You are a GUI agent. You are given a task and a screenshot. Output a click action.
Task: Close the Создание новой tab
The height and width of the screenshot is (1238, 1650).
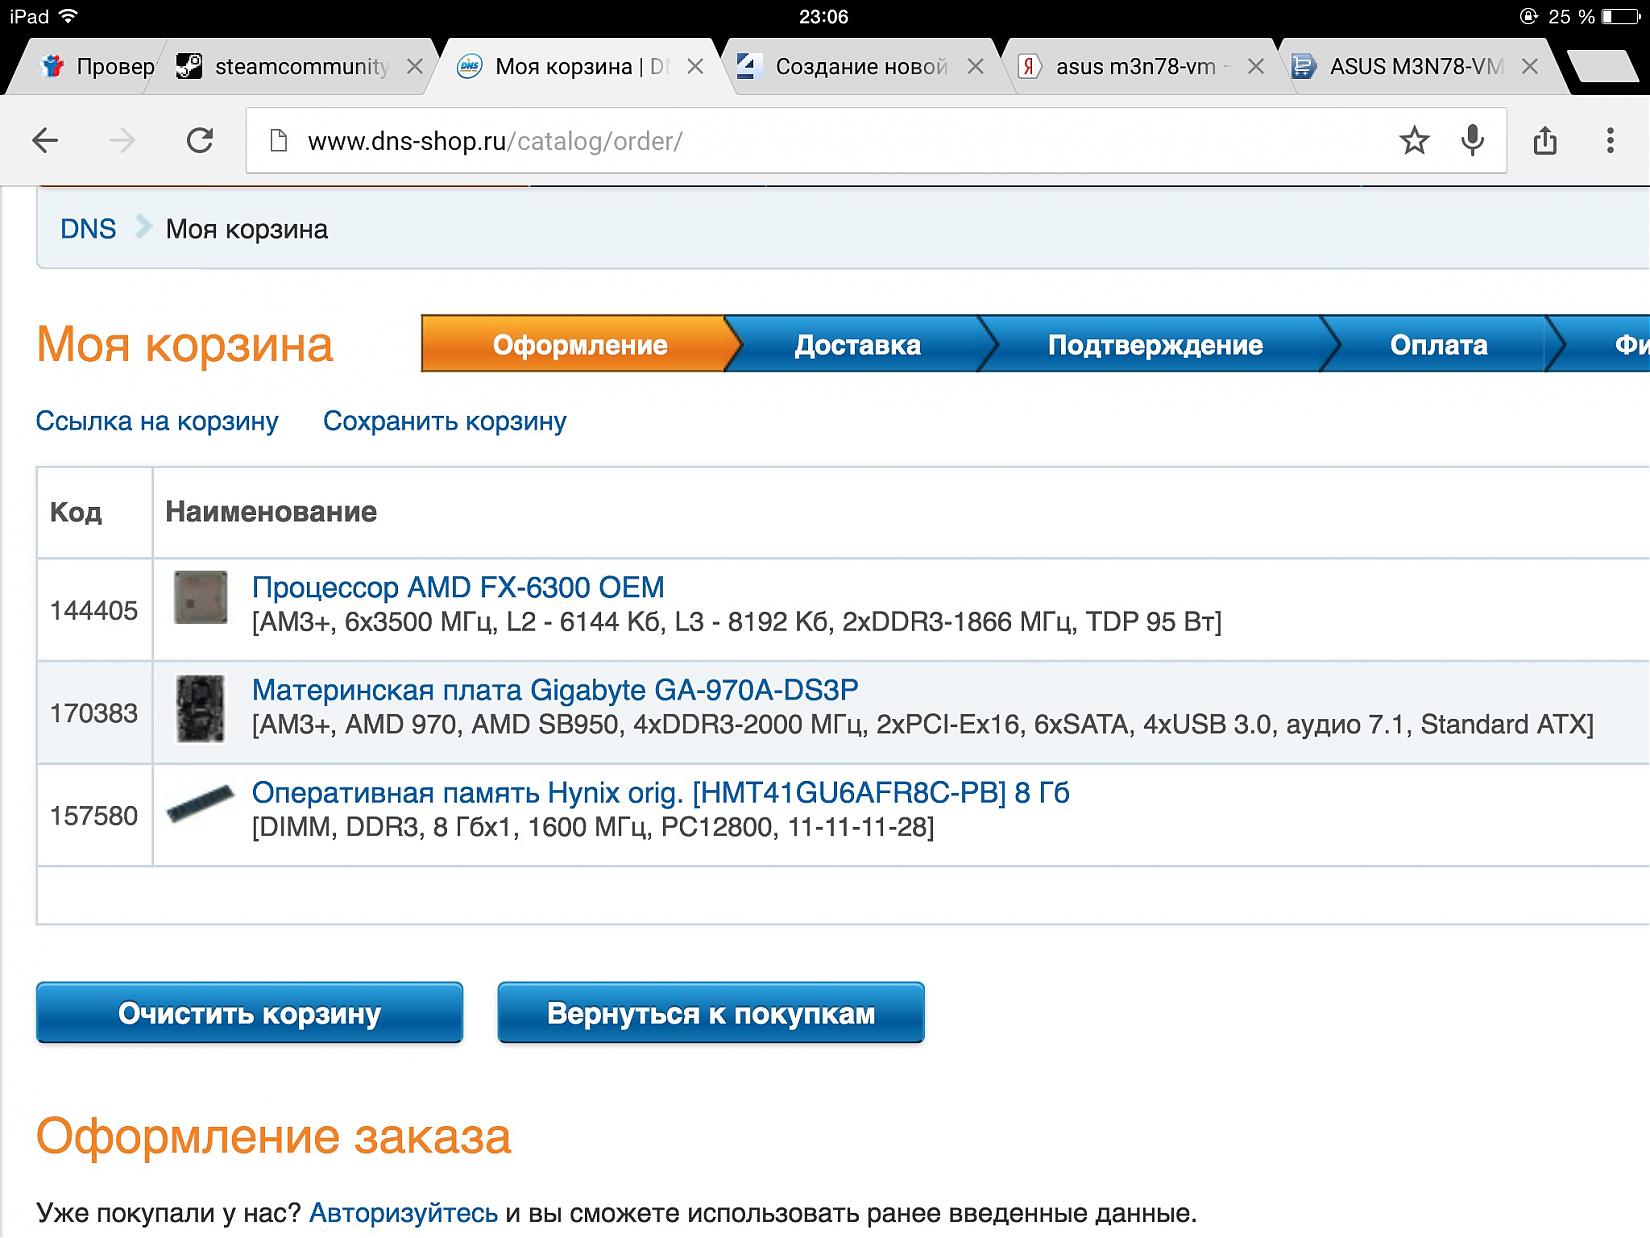[x=976, y=67]
